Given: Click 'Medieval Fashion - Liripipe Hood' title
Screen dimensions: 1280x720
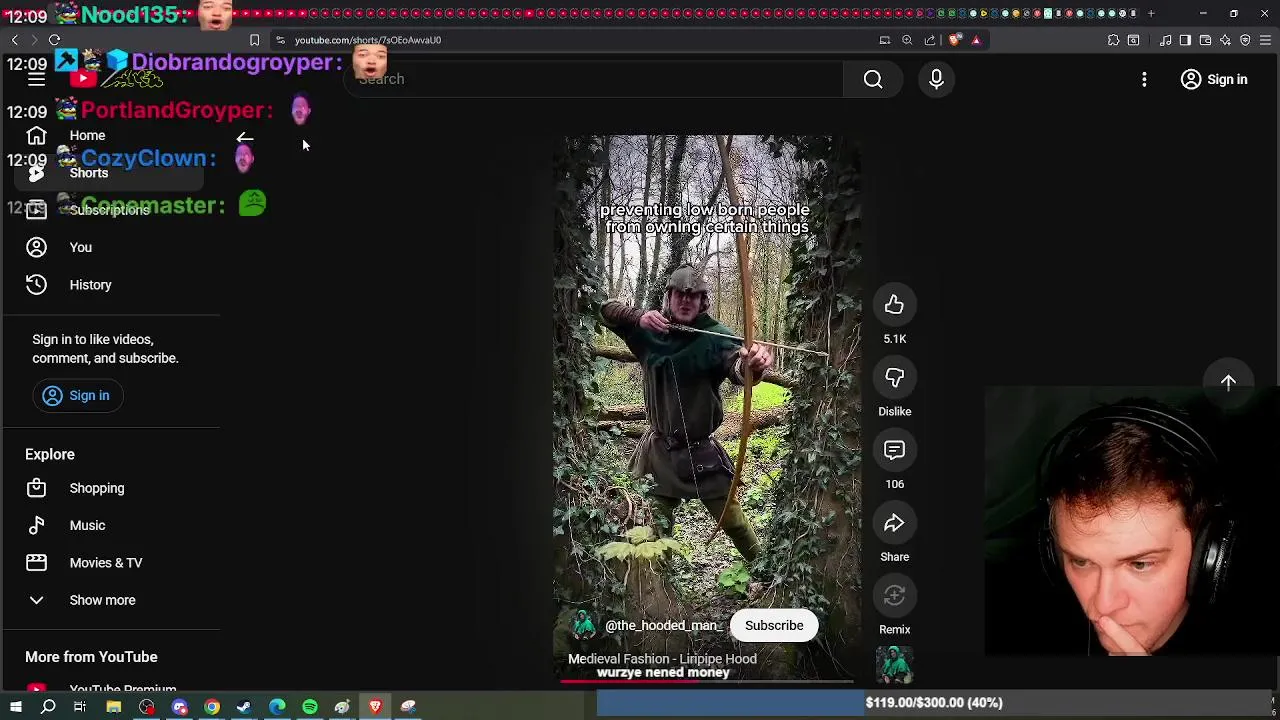Looking at the screenshot, I should [662, 659].
